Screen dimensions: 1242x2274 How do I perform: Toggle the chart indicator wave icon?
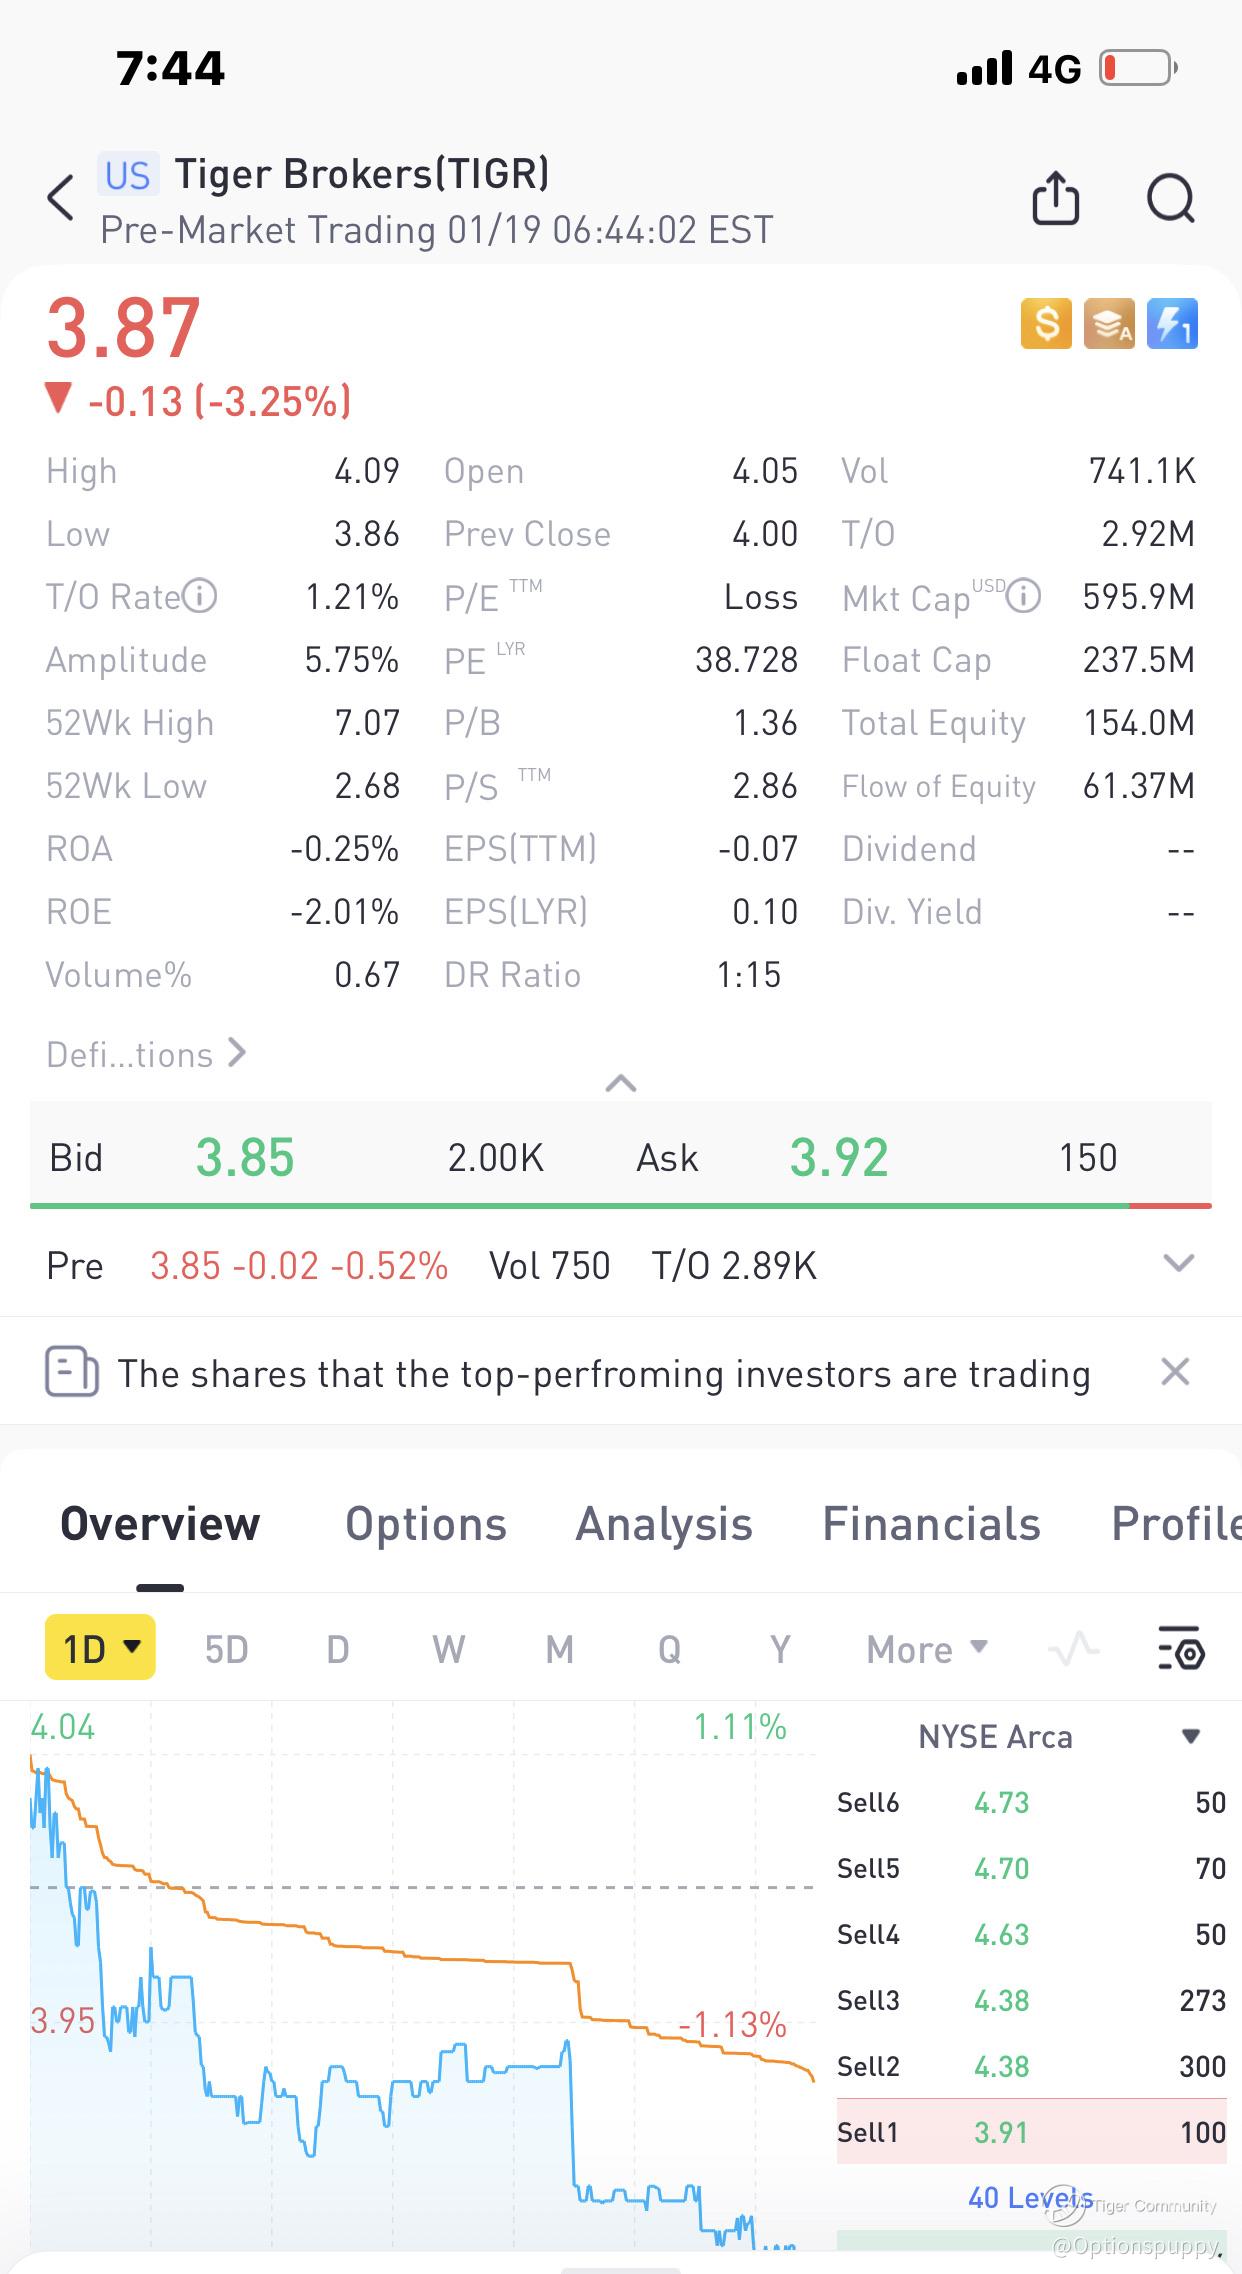(1073, 1648)
